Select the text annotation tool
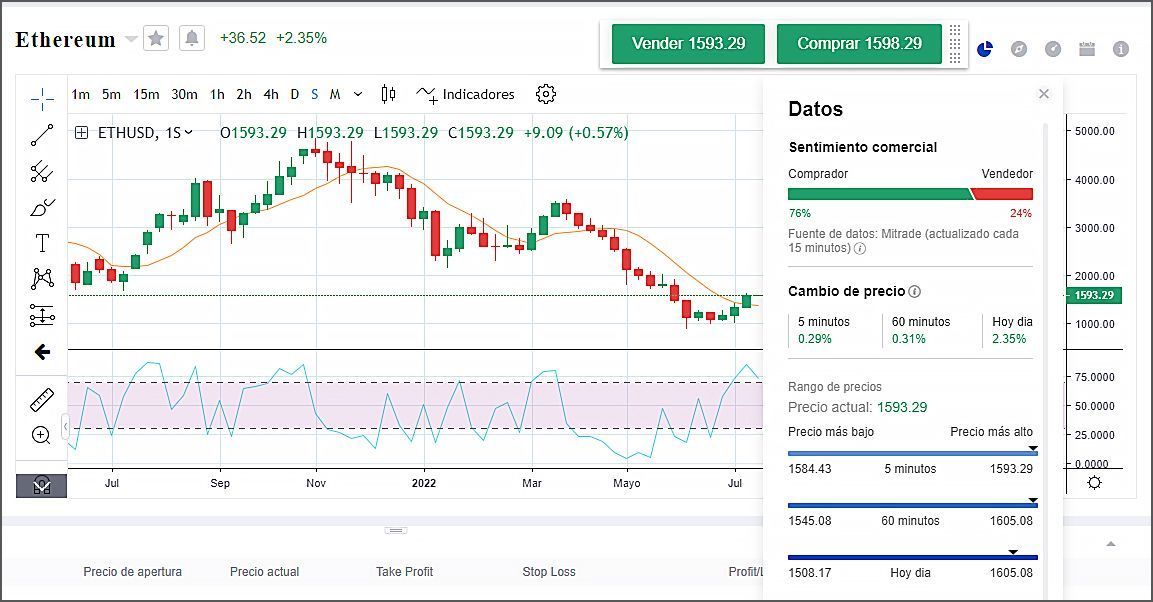1153x602 pixels. [x=42, y=243]
